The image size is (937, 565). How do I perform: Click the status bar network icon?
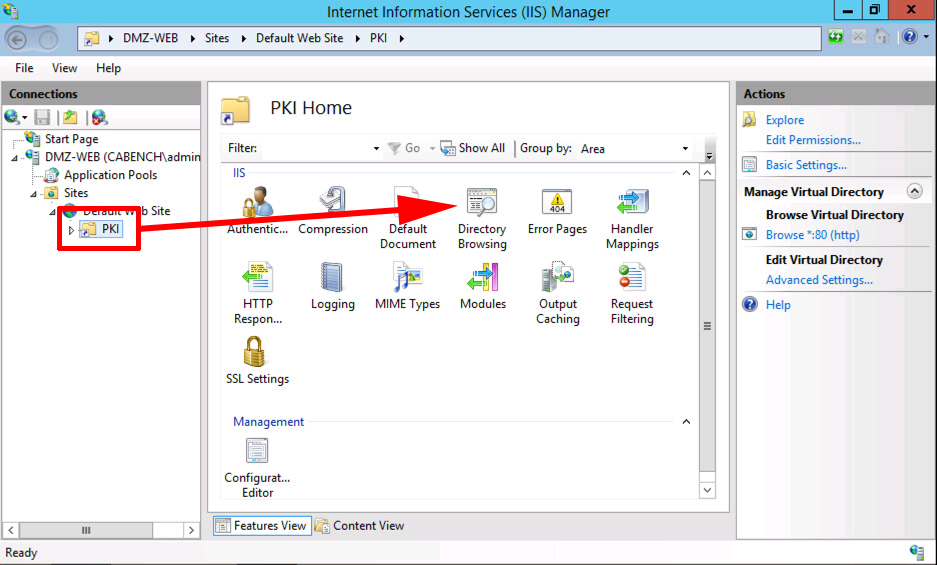(917, 552)
